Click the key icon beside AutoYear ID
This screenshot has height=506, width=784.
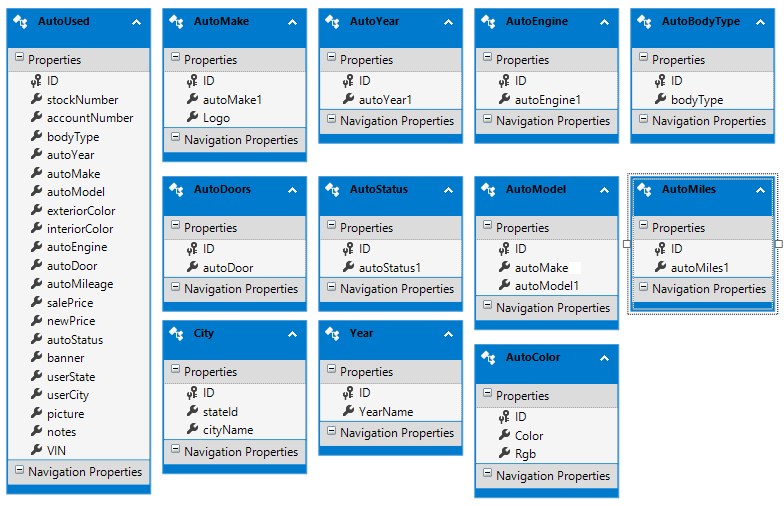[349, 81]
